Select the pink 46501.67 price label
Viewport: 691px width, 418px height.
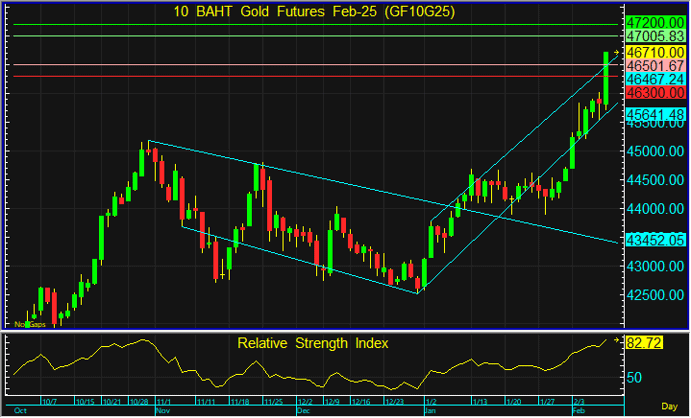[x=654, y=65]
